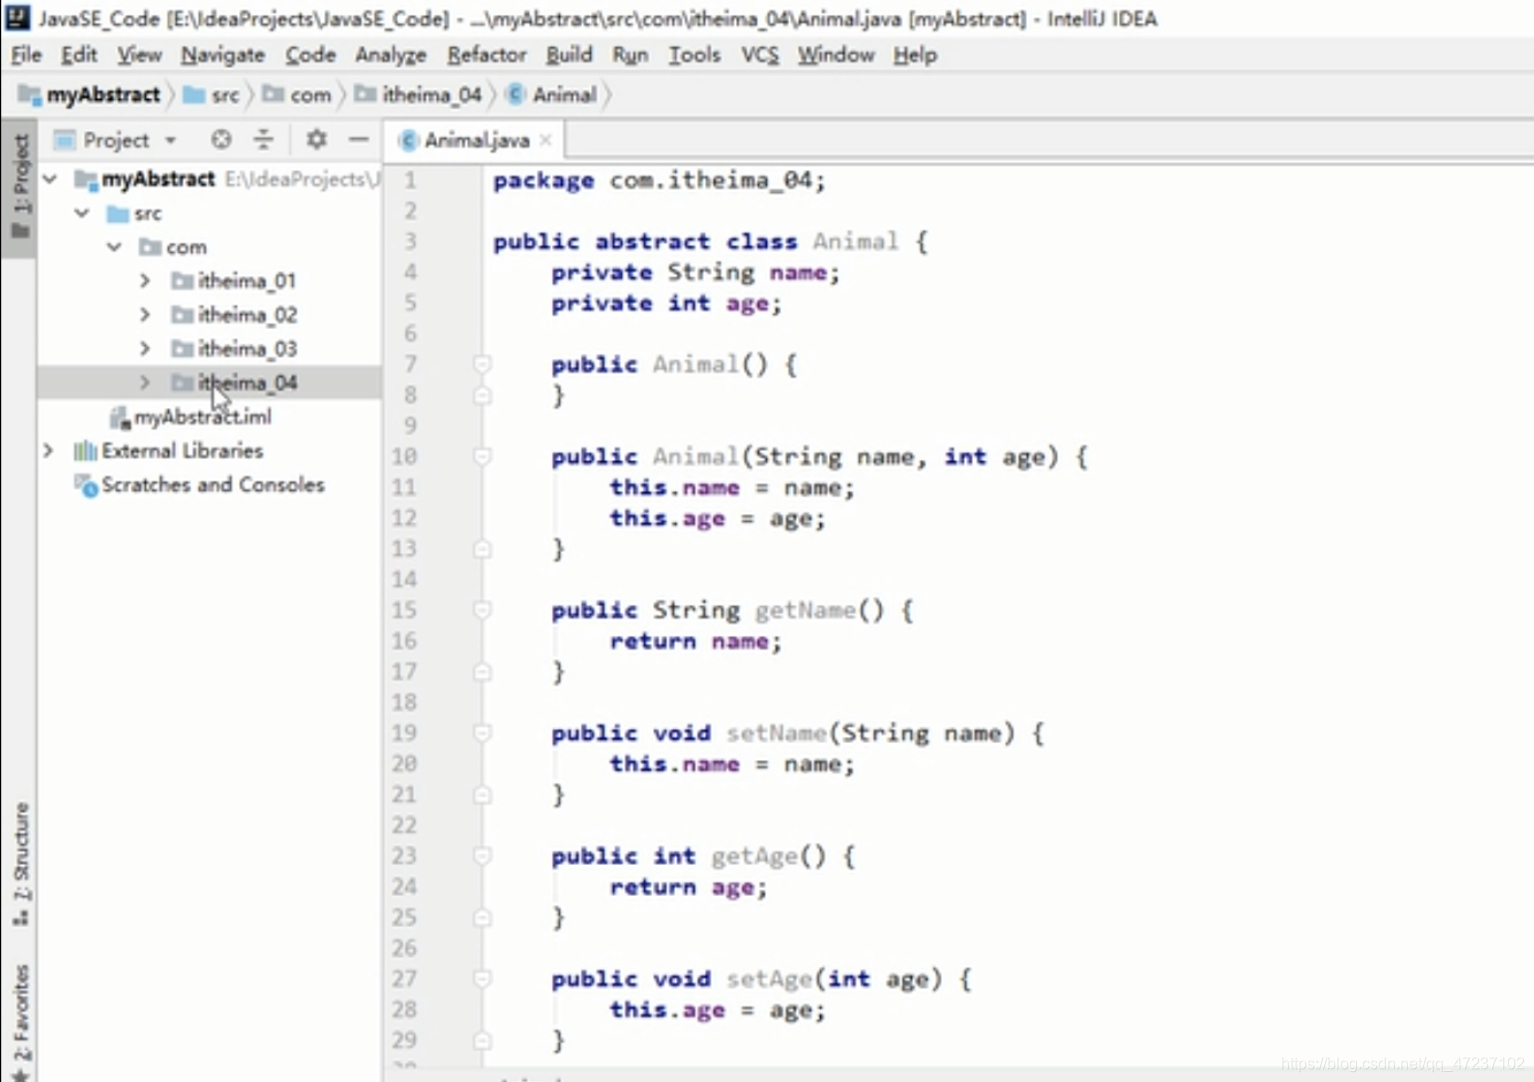The width and height of the screenshot is (1534, 1082).
Task: Open the View menu
Action: click(139, 55)
